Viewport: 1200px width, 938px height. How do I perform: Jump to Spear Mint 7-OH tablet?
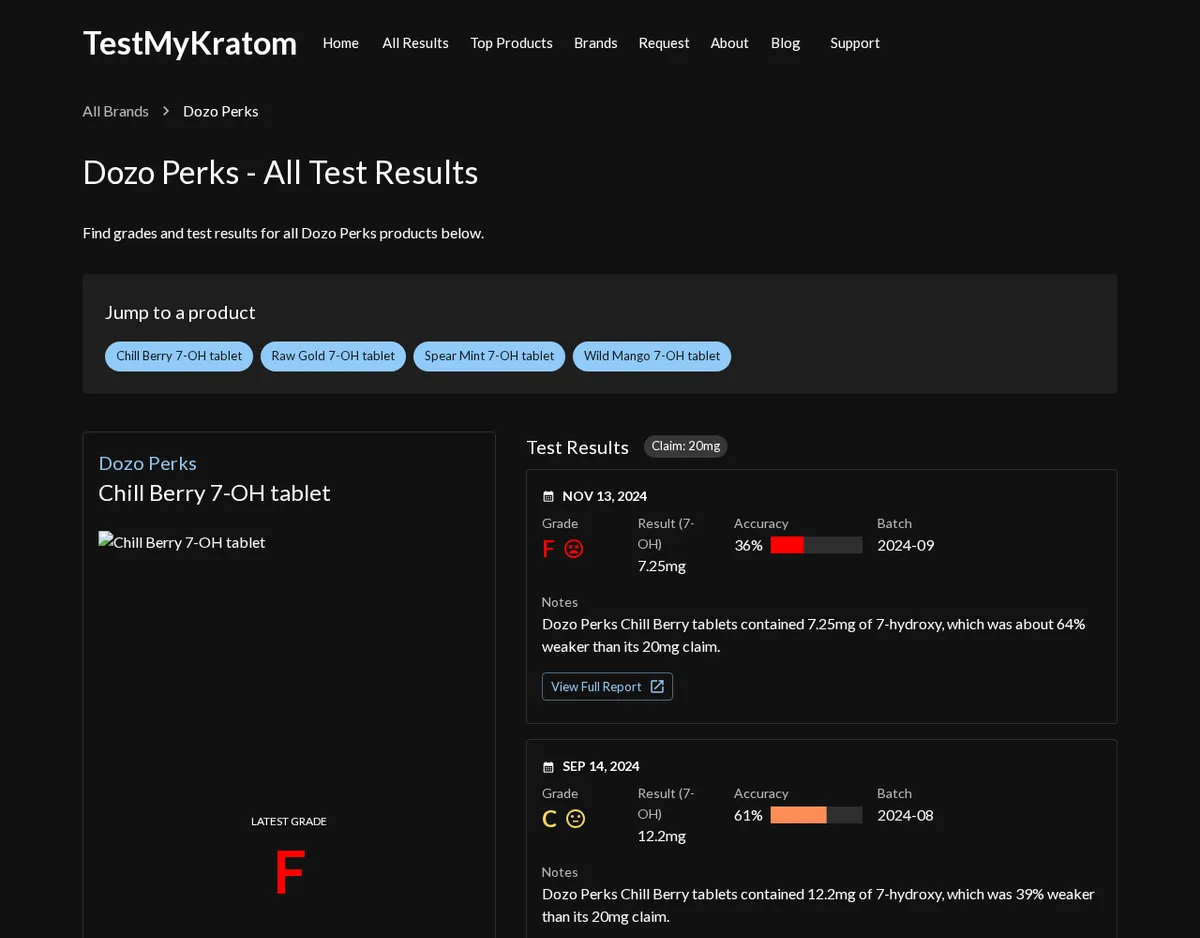pos(489,356)
